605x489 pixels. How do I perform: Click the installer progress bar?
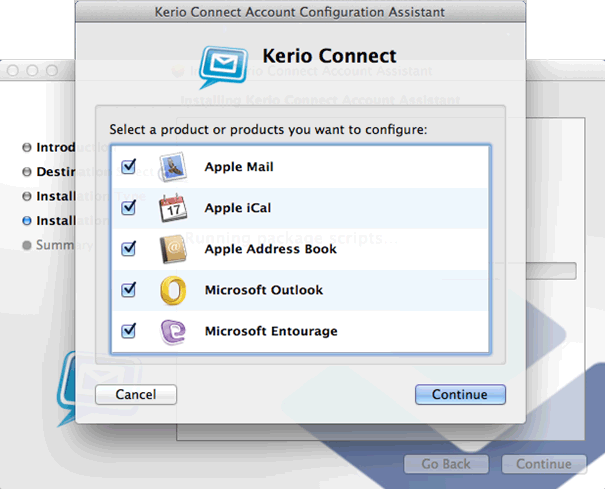tap(551, 271)
